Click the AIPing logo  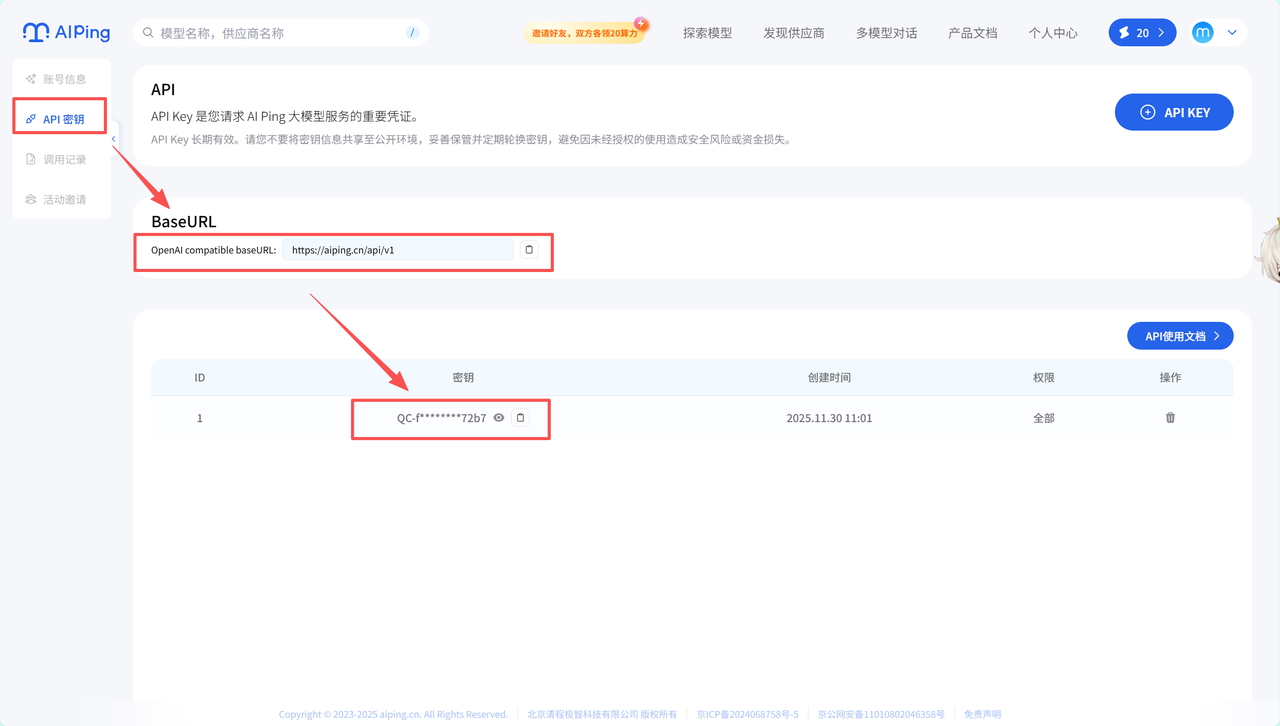pos(66,33)
